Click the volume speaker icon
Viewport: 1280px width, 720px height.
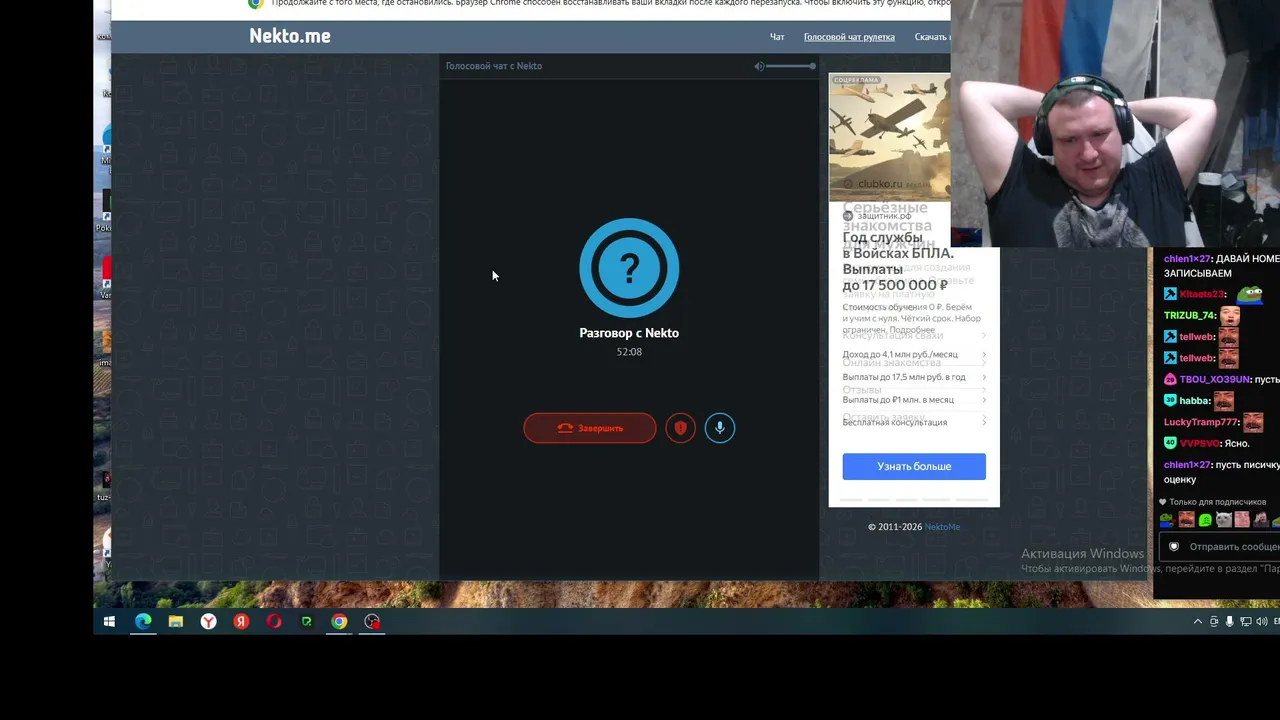tap(759, 66)
